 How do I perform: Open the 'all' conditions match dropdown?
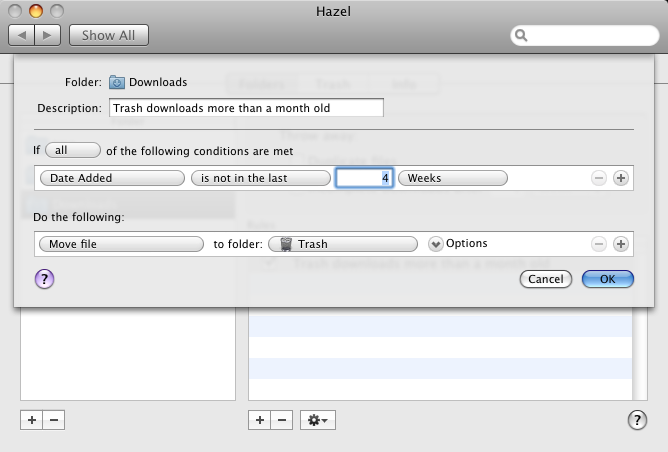pos(73,150)
